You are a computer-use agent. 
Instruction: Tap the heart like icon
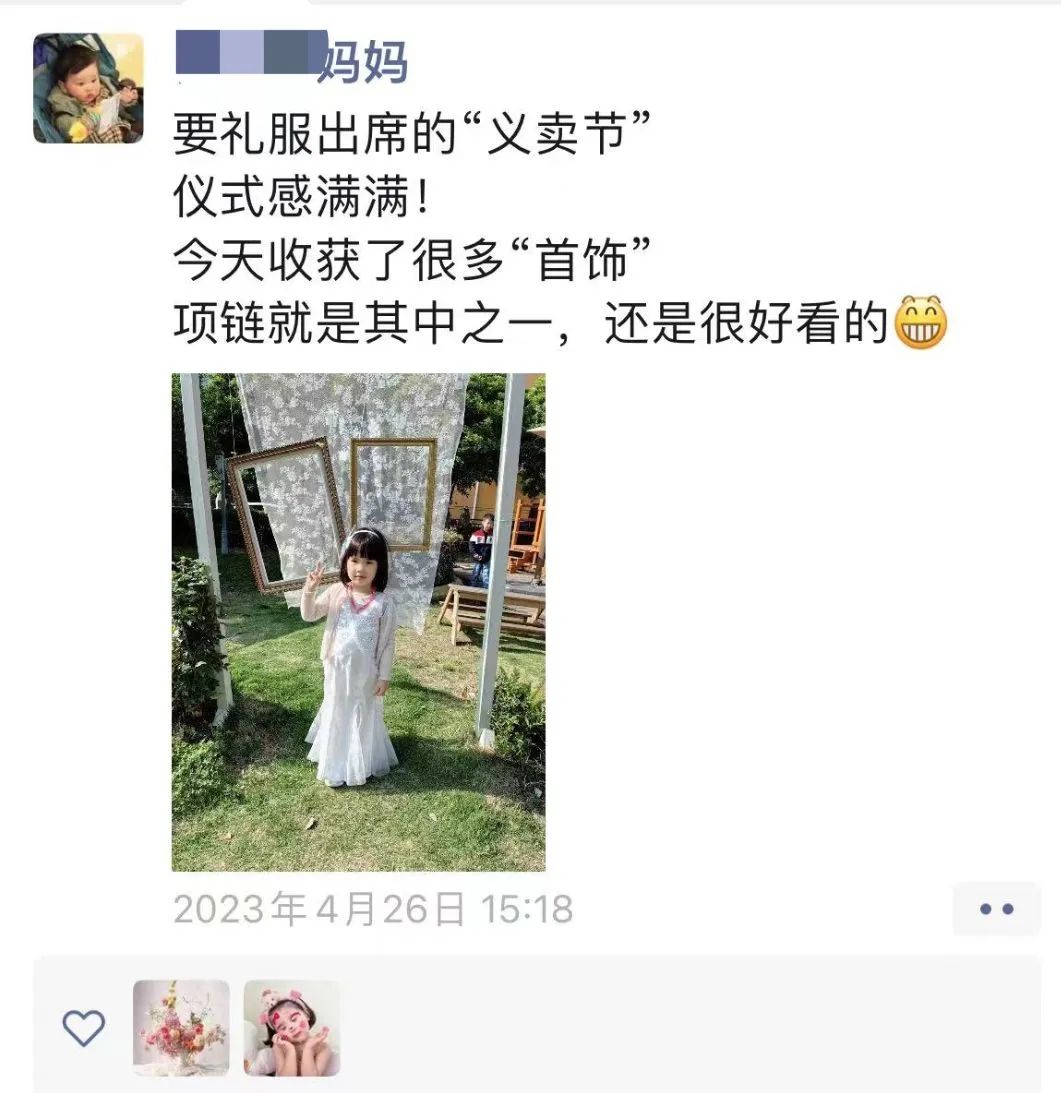tap(83, 1028)
